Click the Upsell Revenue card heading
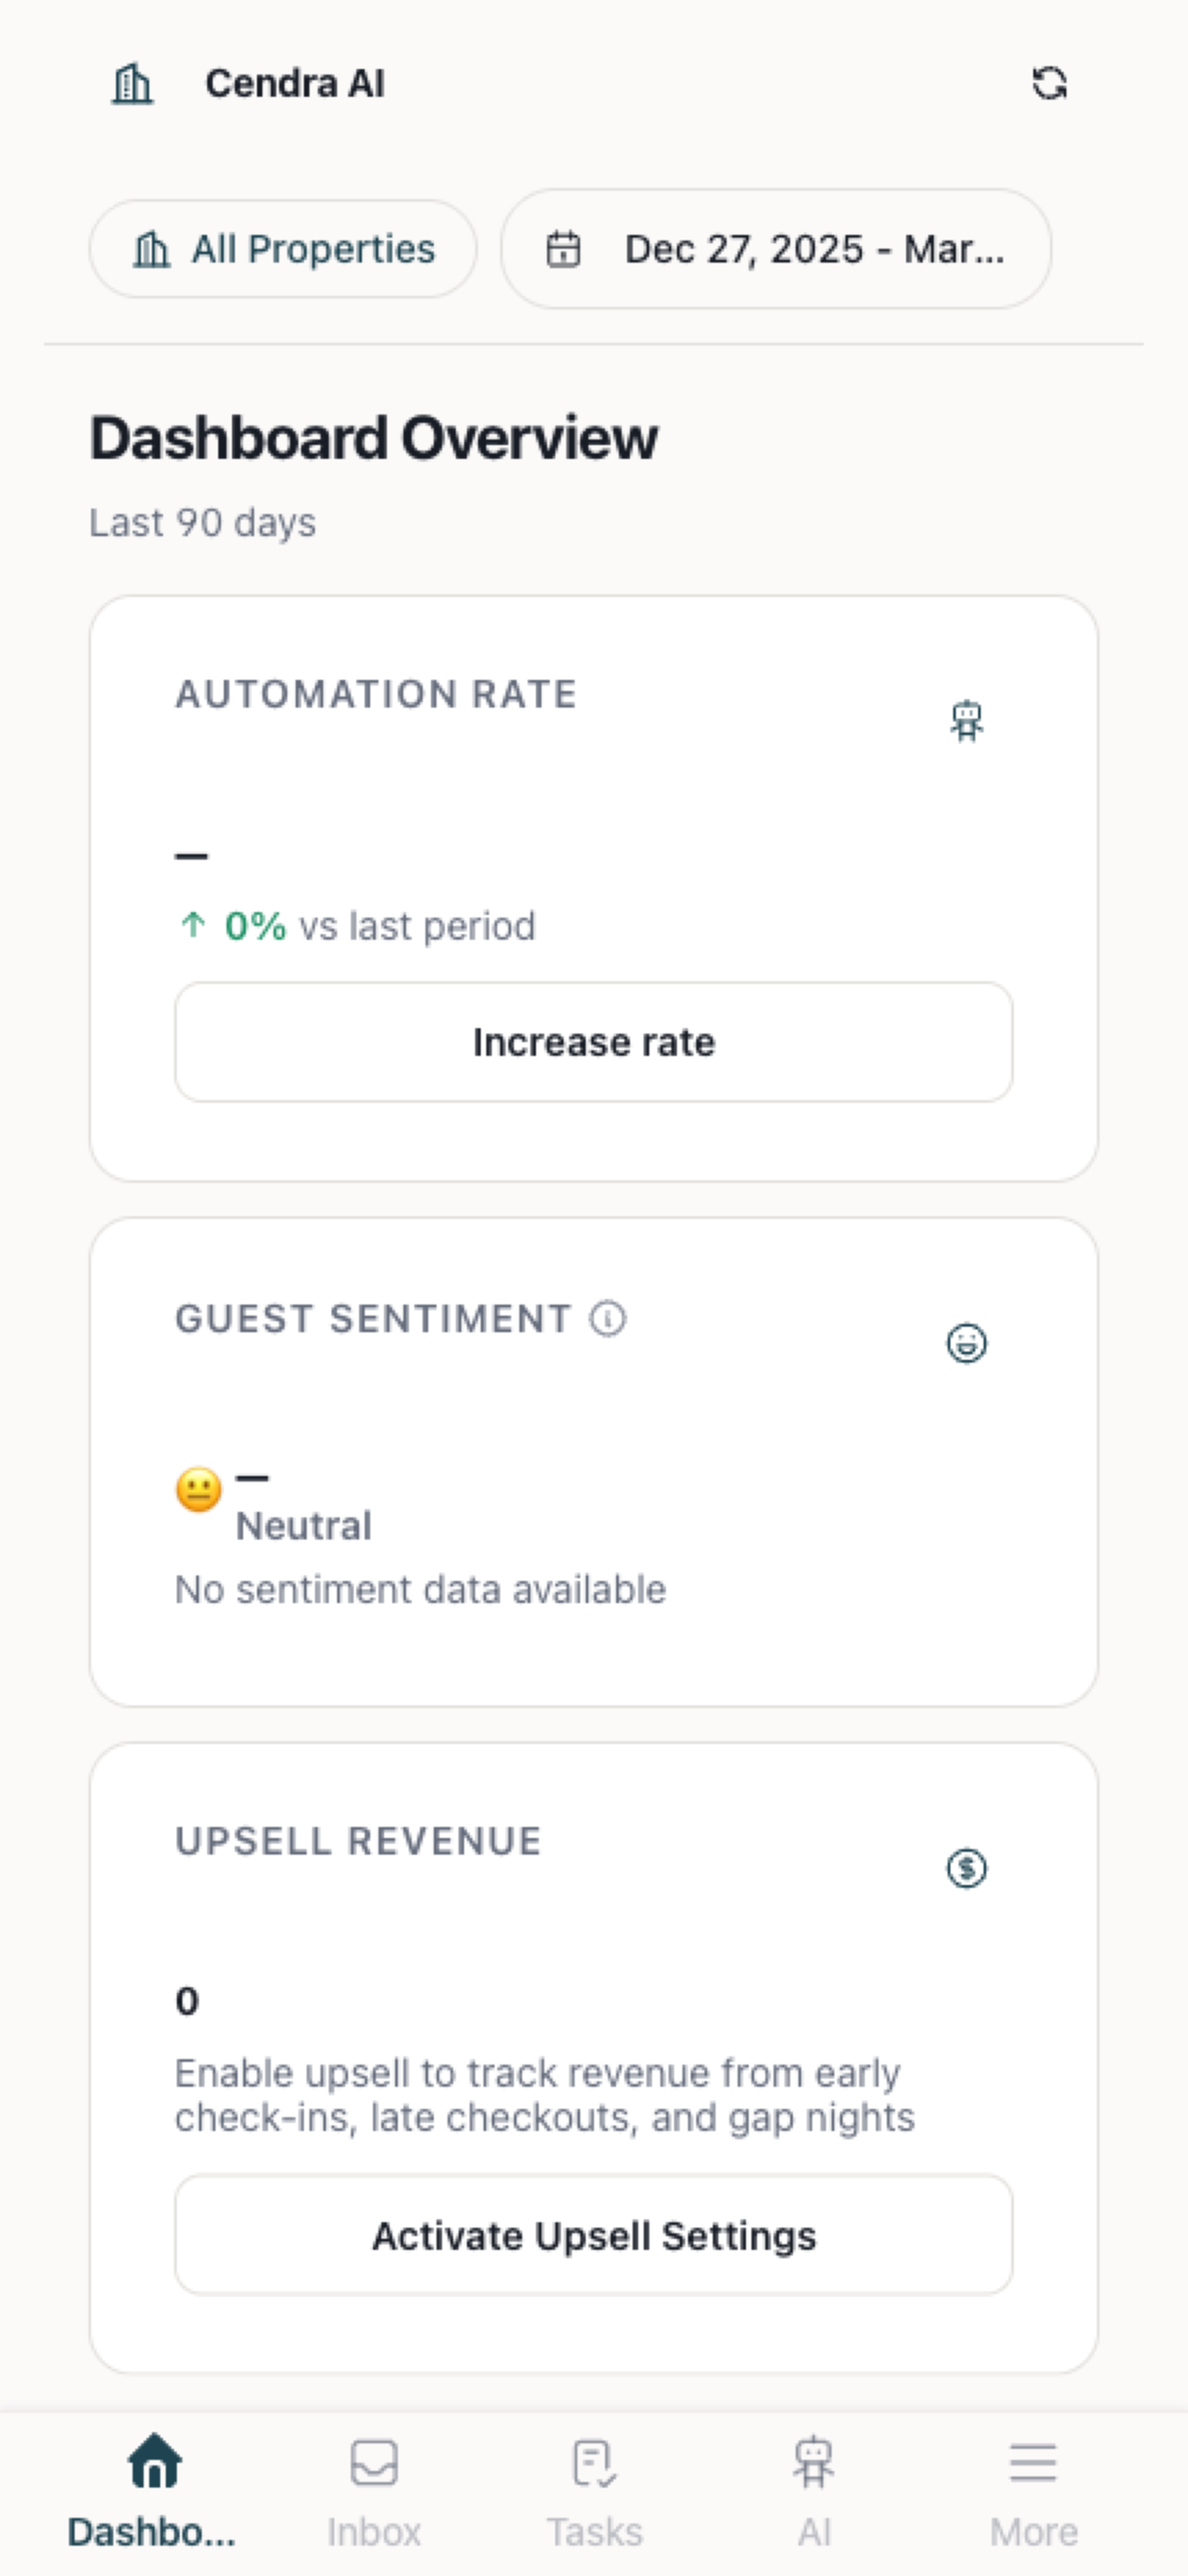This screenshot has height=2576, width=1188. (358, 1841)
